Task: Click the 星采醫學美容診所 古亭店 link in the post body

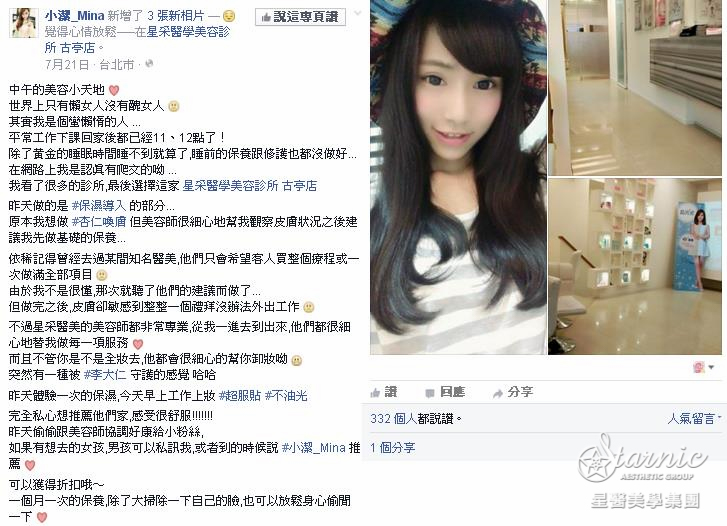Action: point(249,186)
